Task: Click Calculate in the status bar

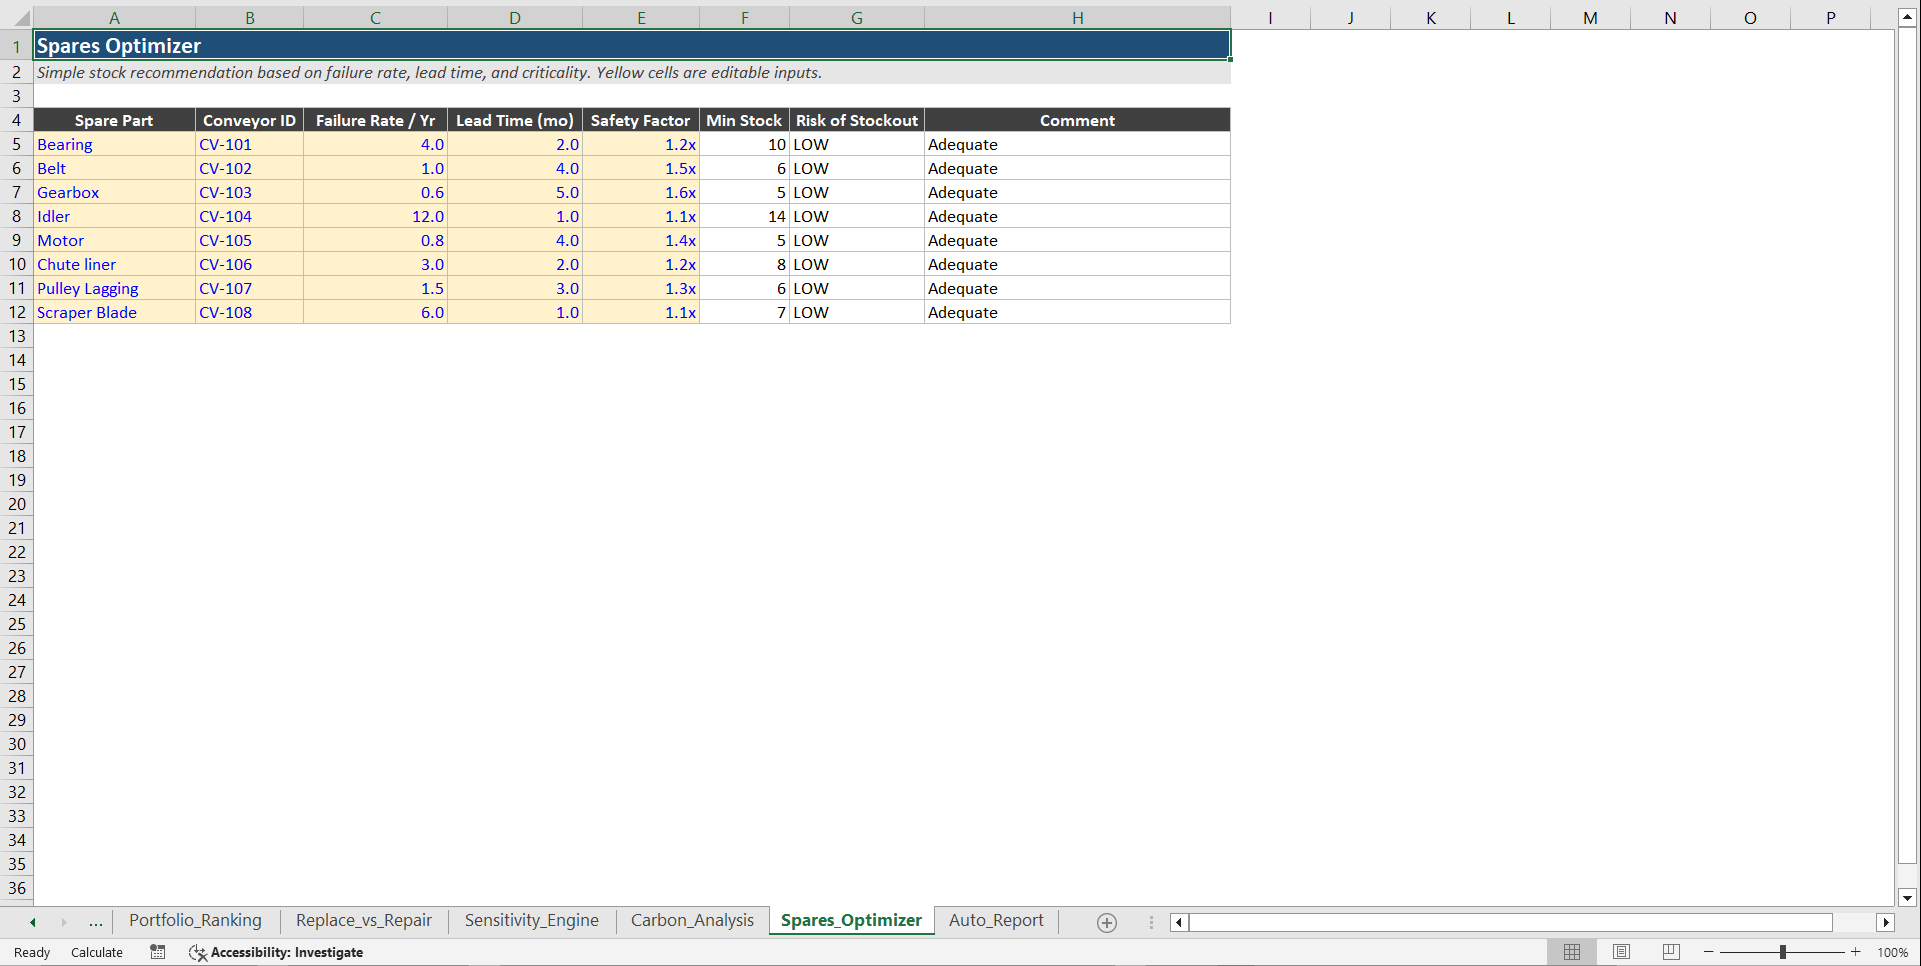Action: click(x=97, y=952)
